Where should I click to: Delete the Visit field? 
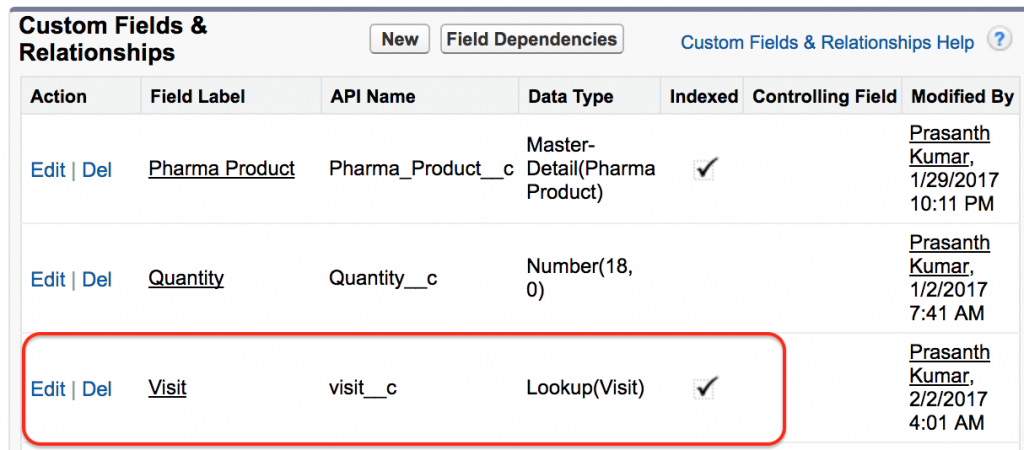[97, 389]
